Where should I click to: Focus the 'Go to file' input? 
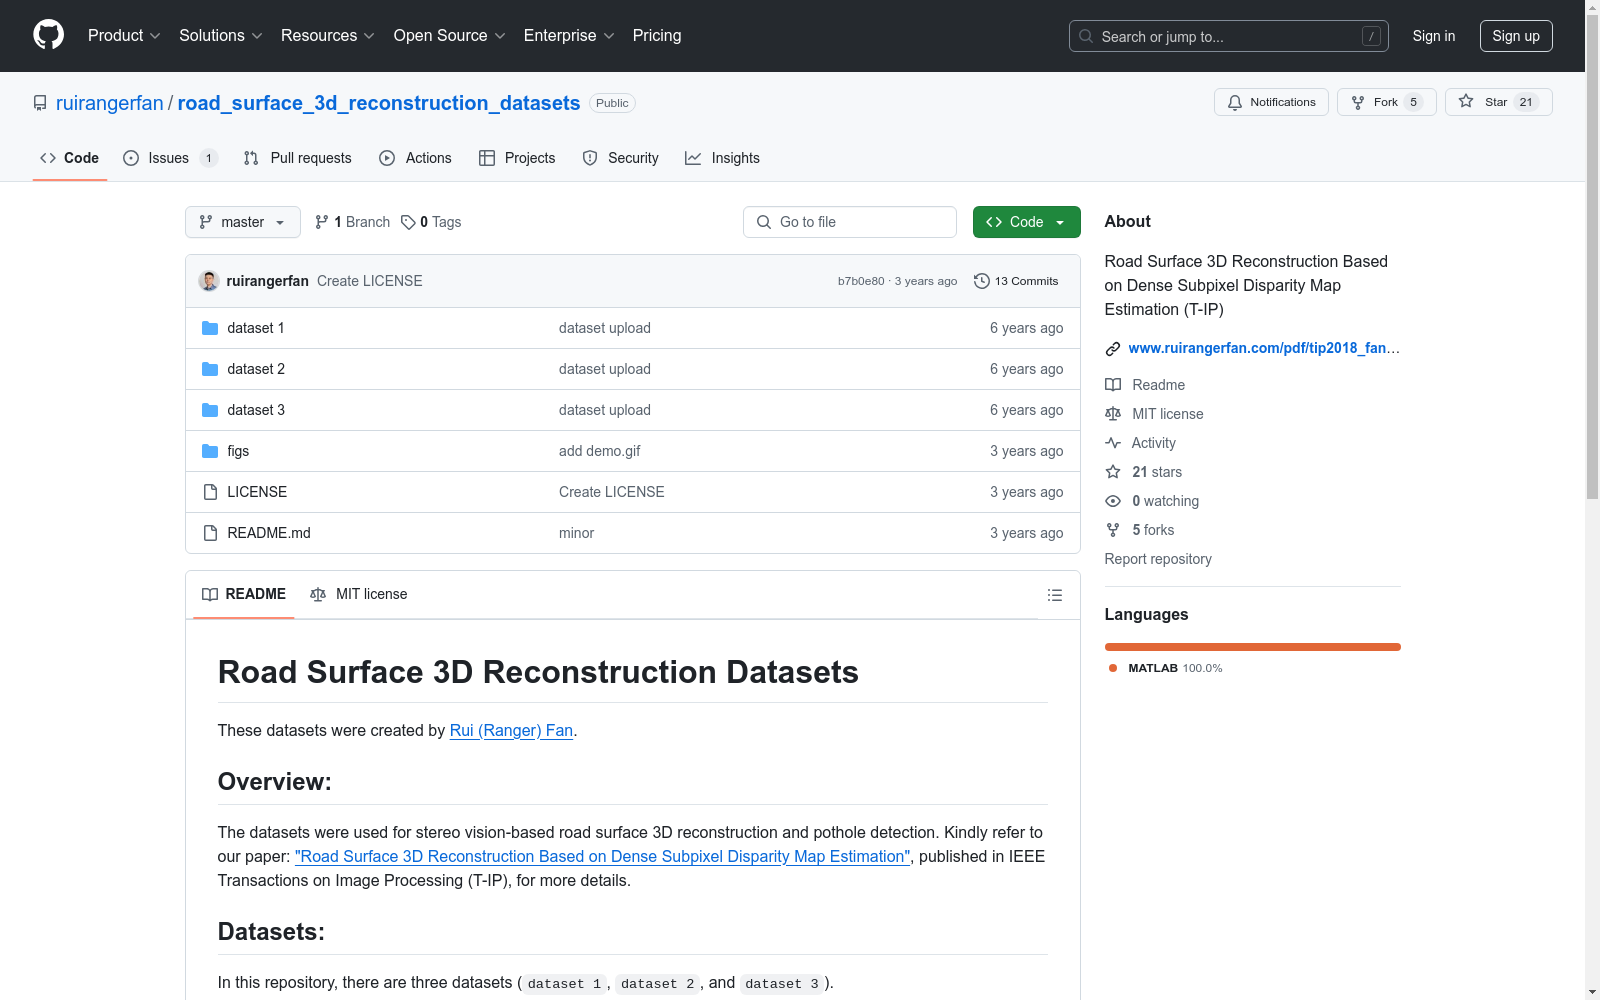pyautogui.click(x=850, y=222)
